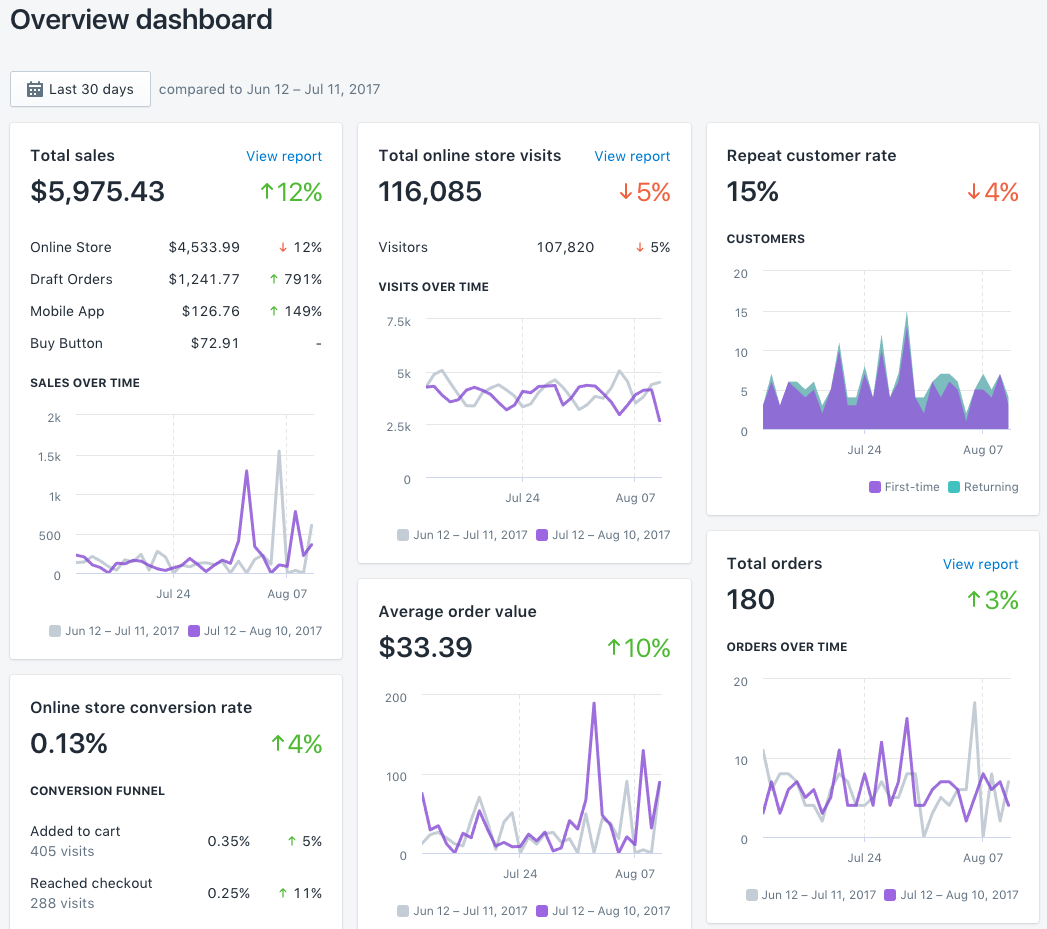1047x929 pixels.
Task: Open the Last 30 days date range selector
Action: click(x=80, y=89)
